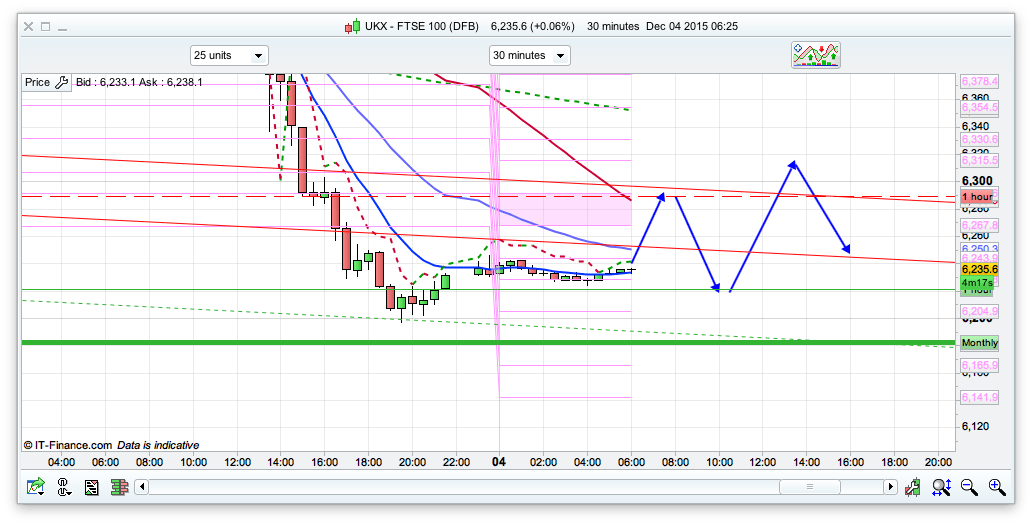The height and width of the screenshot is (525, 1032).
Task: Click the red 1 hour axis label
Action: pos(977,196)
